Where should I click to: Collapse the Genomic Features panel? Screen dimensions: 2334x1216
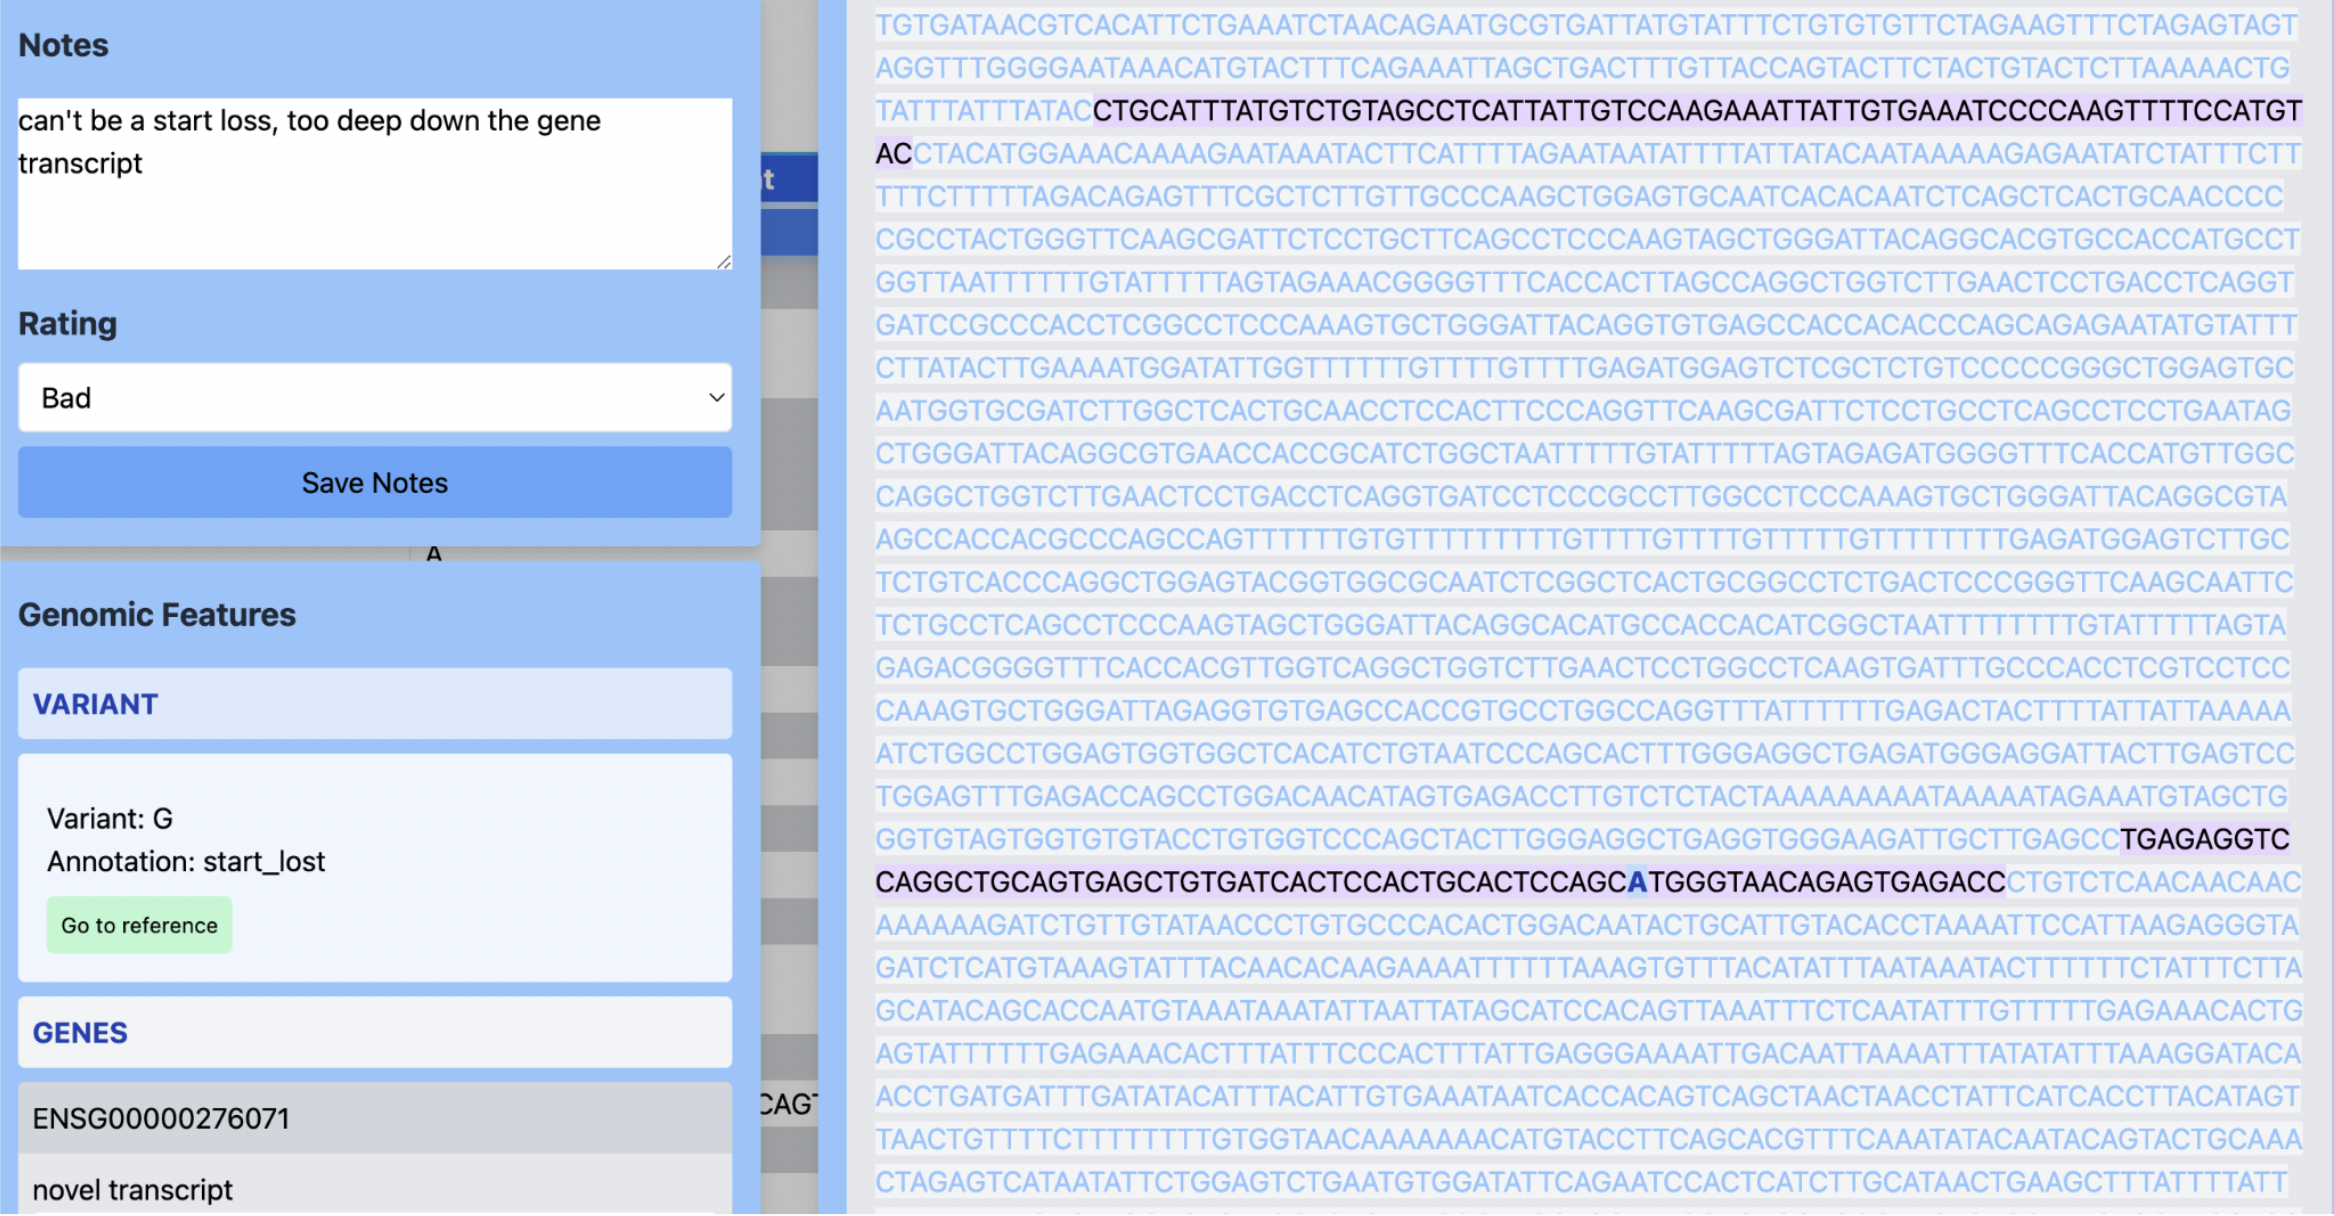[157, 613]
